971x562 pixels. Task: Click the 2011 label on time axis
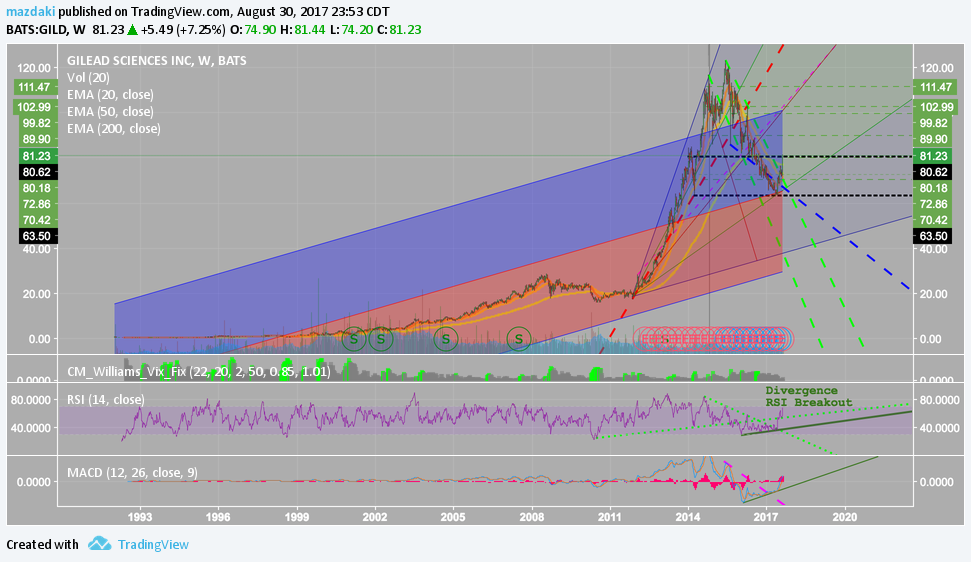610,517
